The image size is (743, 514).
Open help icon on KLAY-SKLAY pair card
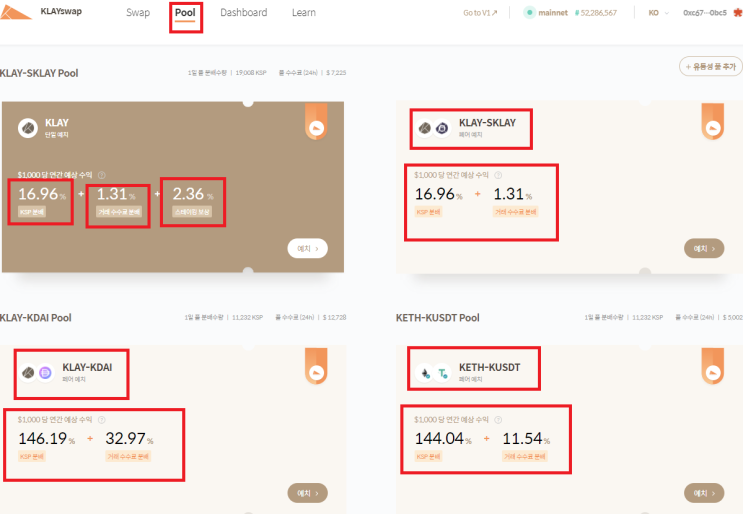pyautogui.click(x=498, y=175)
